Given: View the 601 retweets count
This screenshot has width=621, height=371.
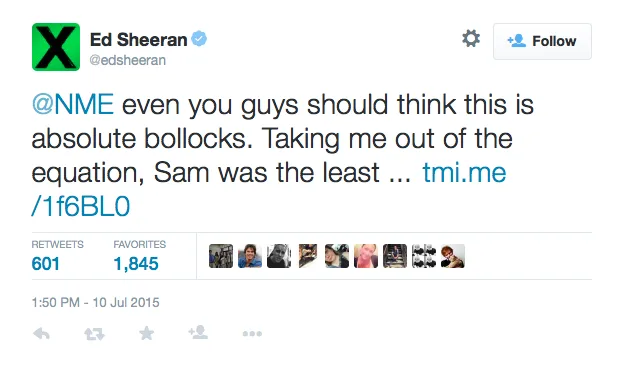Looking at the screenshot, I should [x=46, y=264].
